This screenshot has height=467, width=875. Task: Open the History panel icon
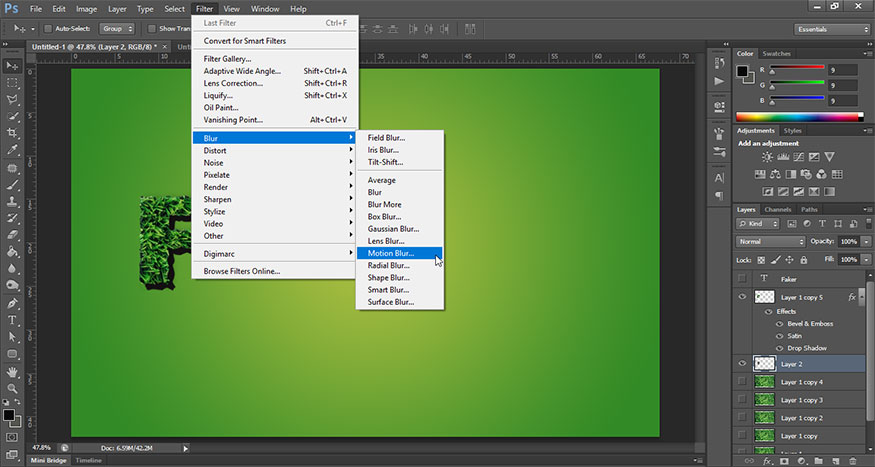(x=719, y=64)
